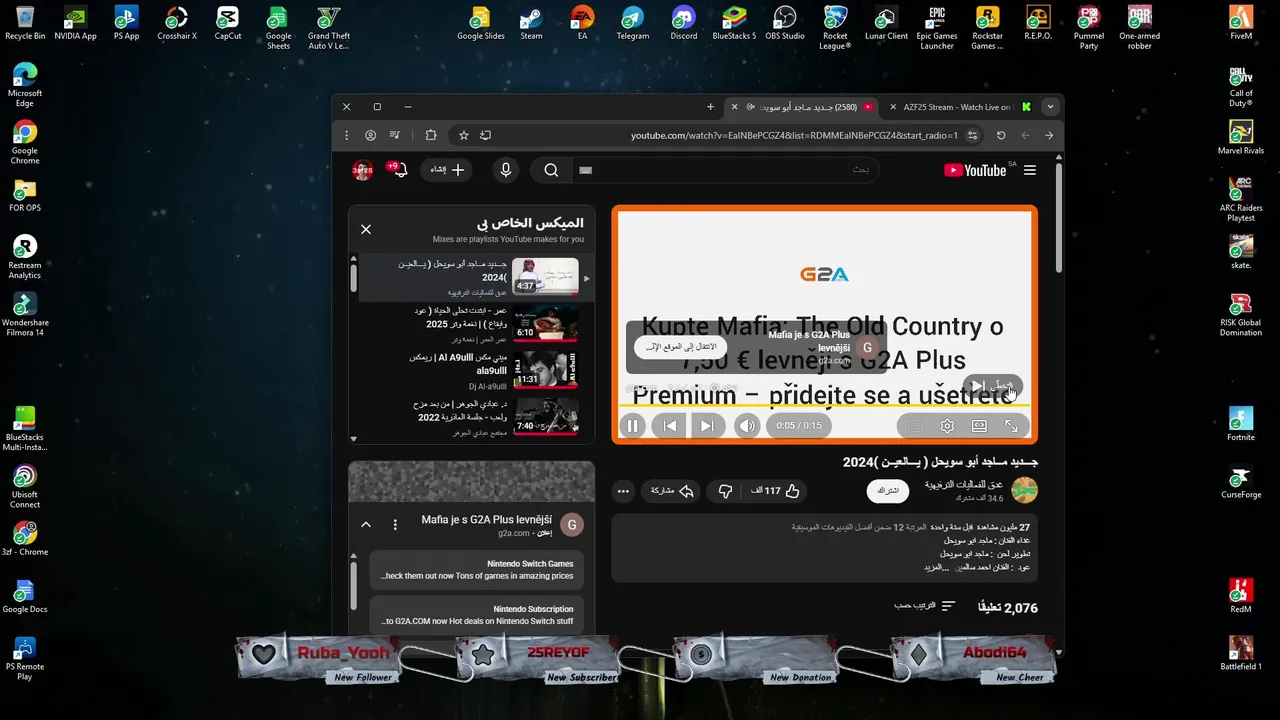Open Steam desktop shortcut

[x=531, y=24]
